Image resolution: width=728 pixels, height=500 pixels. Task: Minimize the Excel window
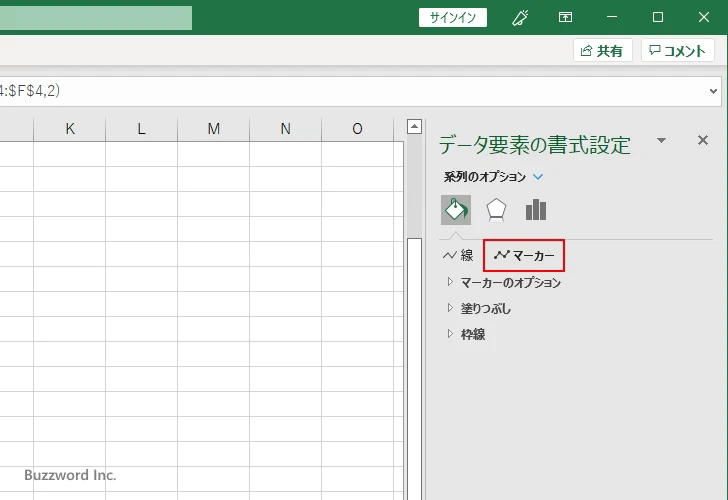tap(612, 18)
